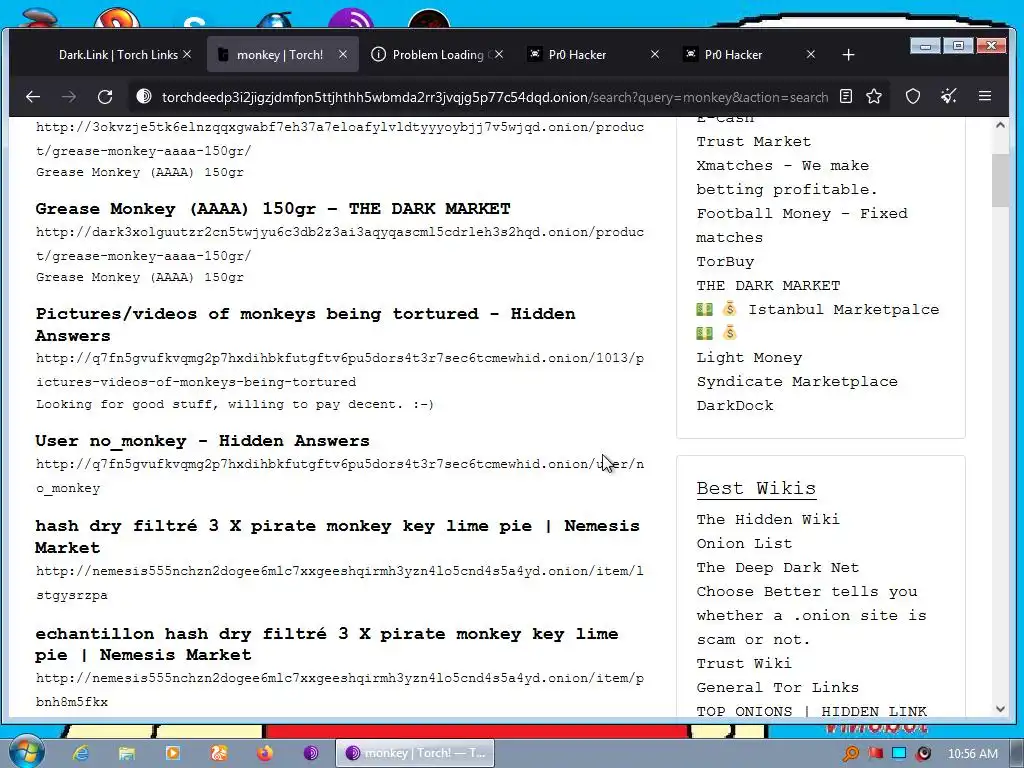
Task: Open TorBuy sidebar link
Action: pos(725,261)
